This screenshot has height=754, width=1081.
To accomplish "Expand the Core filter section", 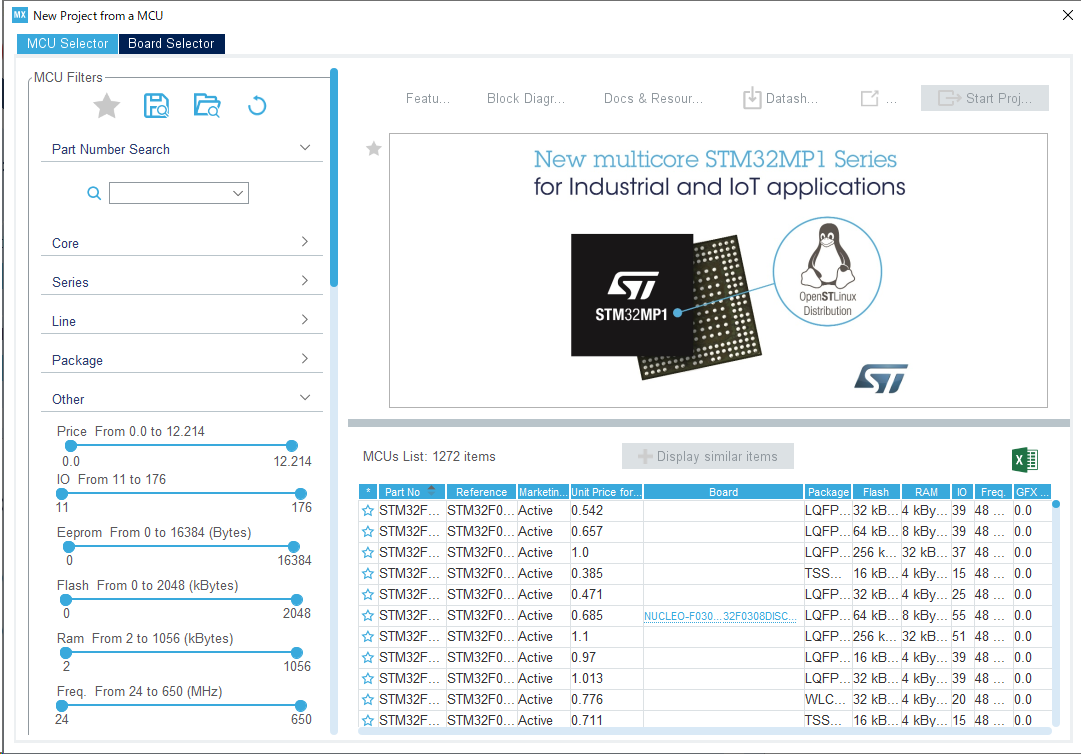I will (305, 241).
